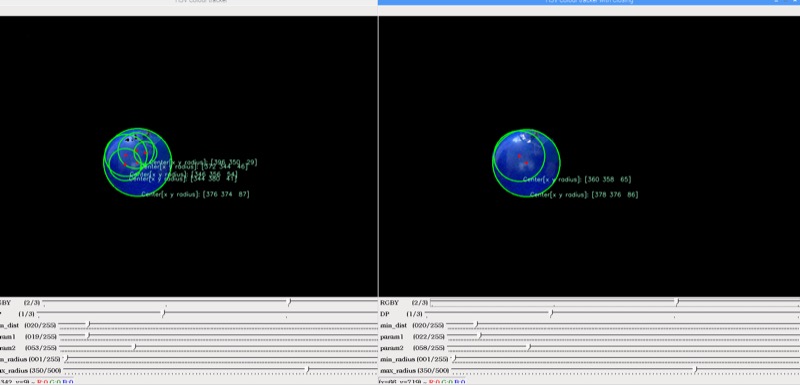Click param1 slider handle in the left window
The image size is (800, 385).
coord(88,337)
